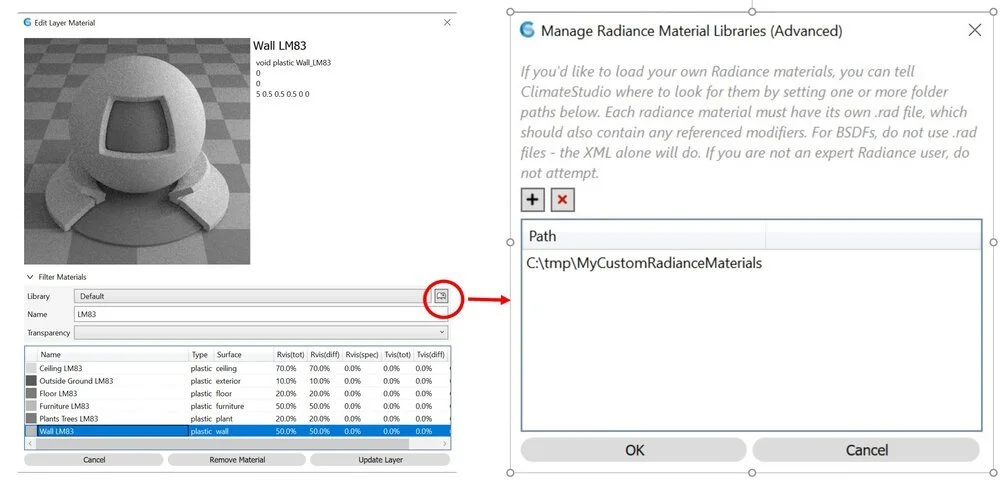The height and width of the screenshot is (487, 1000).
Task: Click the plant surface cell
Action: (x=224, y=419)
